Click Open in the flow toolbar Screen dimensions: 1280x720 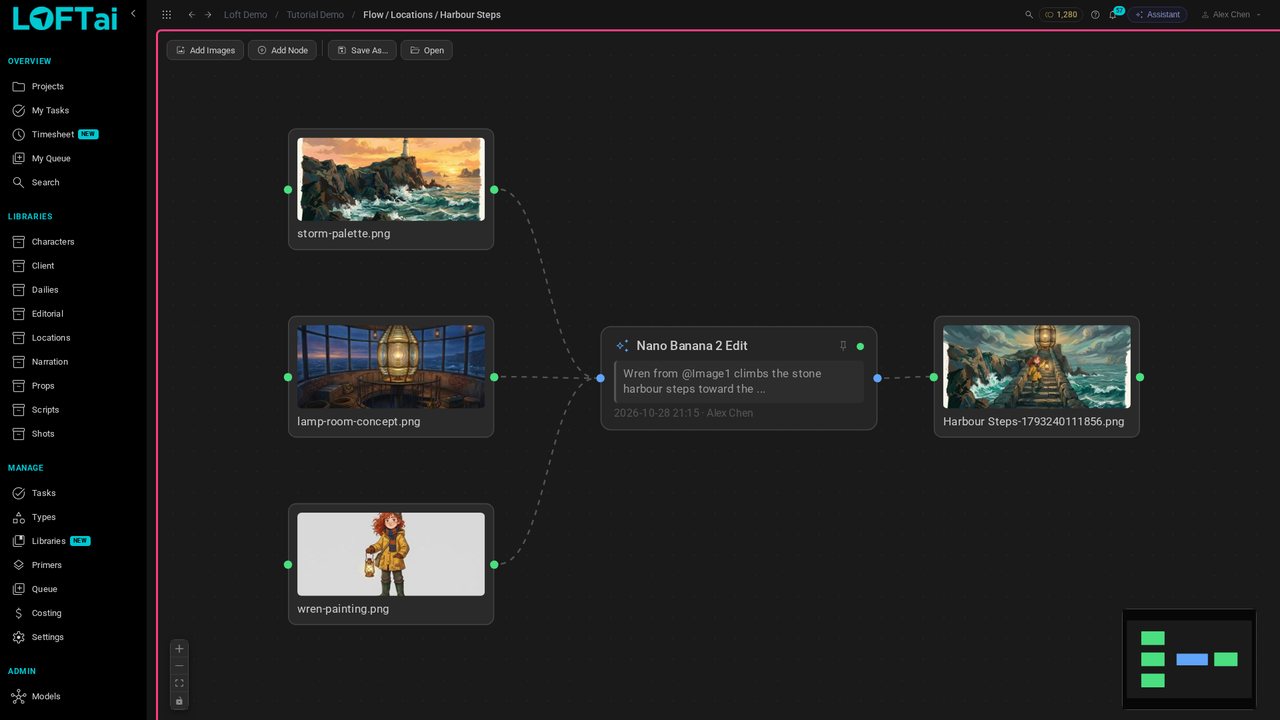point(427,50)
